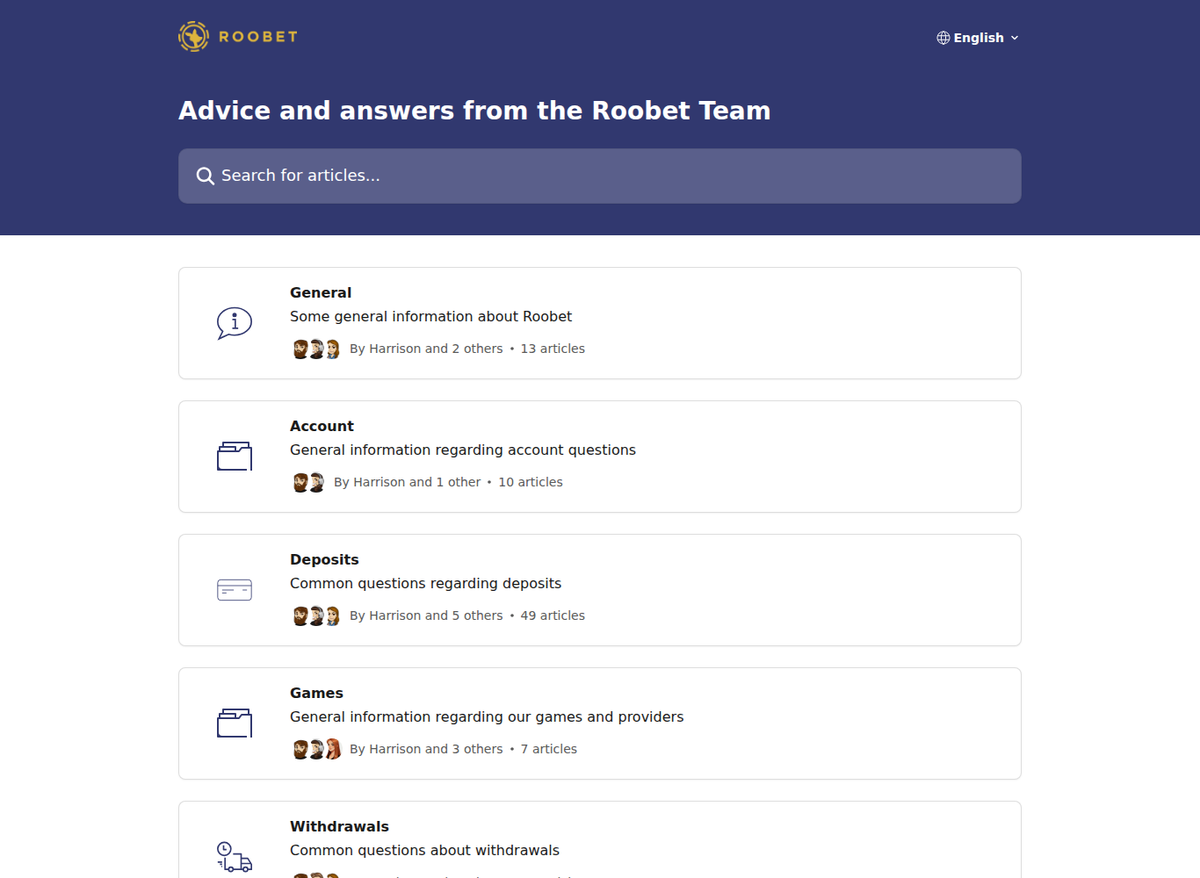The width and height of the screenshot is (1200, 878).
Task: Click '10 articles' text in Account card
Action: click(x=531, y=482)
